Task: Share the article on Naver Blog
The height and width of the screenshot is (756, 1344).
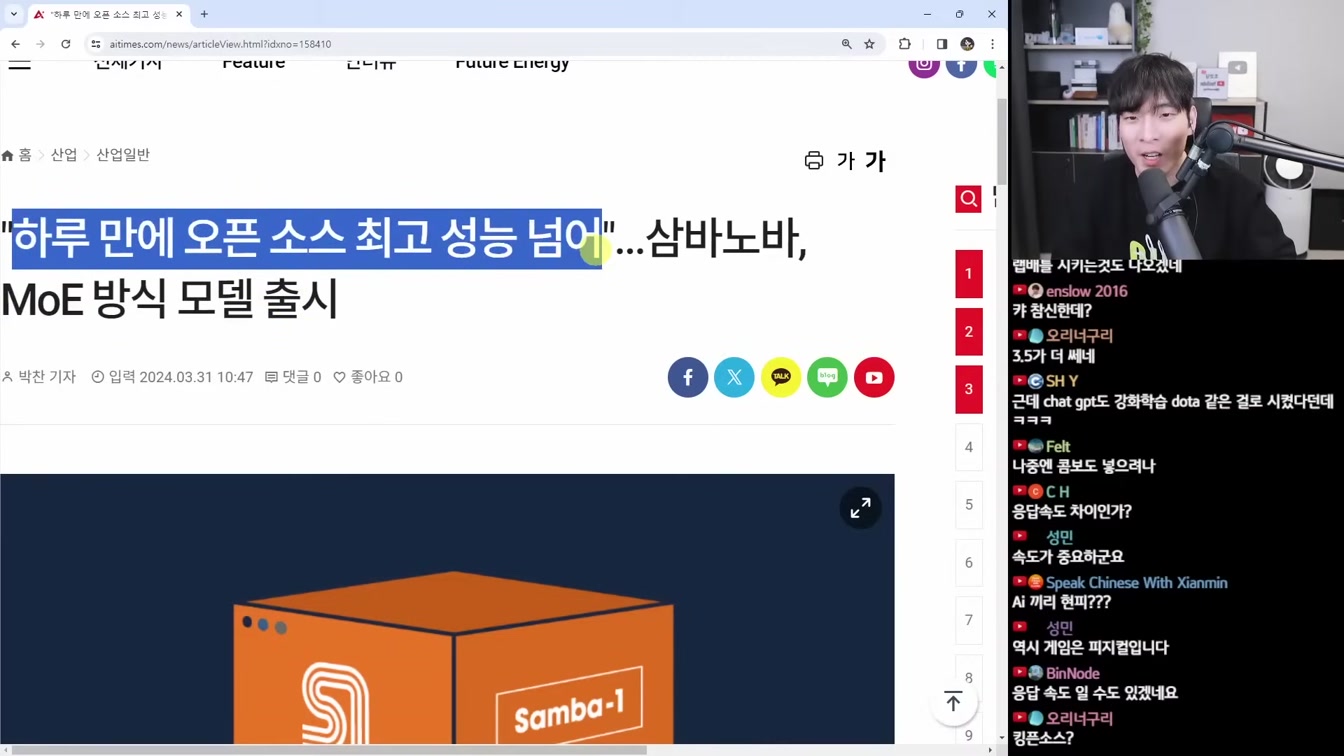Action: (x=827, y=377)
